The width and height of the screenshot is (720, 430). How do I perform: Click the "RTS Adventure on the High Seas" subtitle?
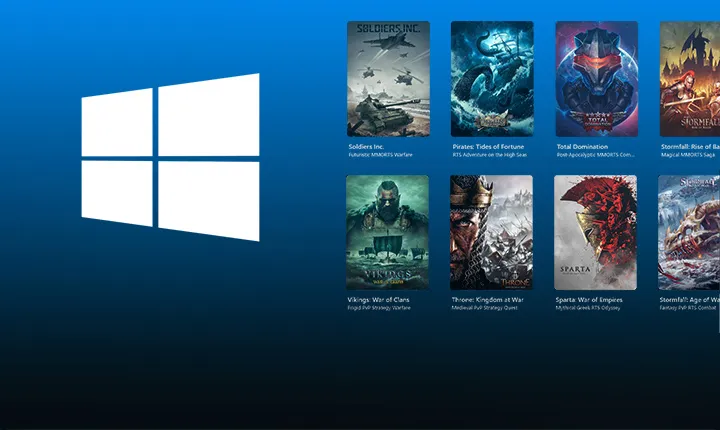(488, 155)
